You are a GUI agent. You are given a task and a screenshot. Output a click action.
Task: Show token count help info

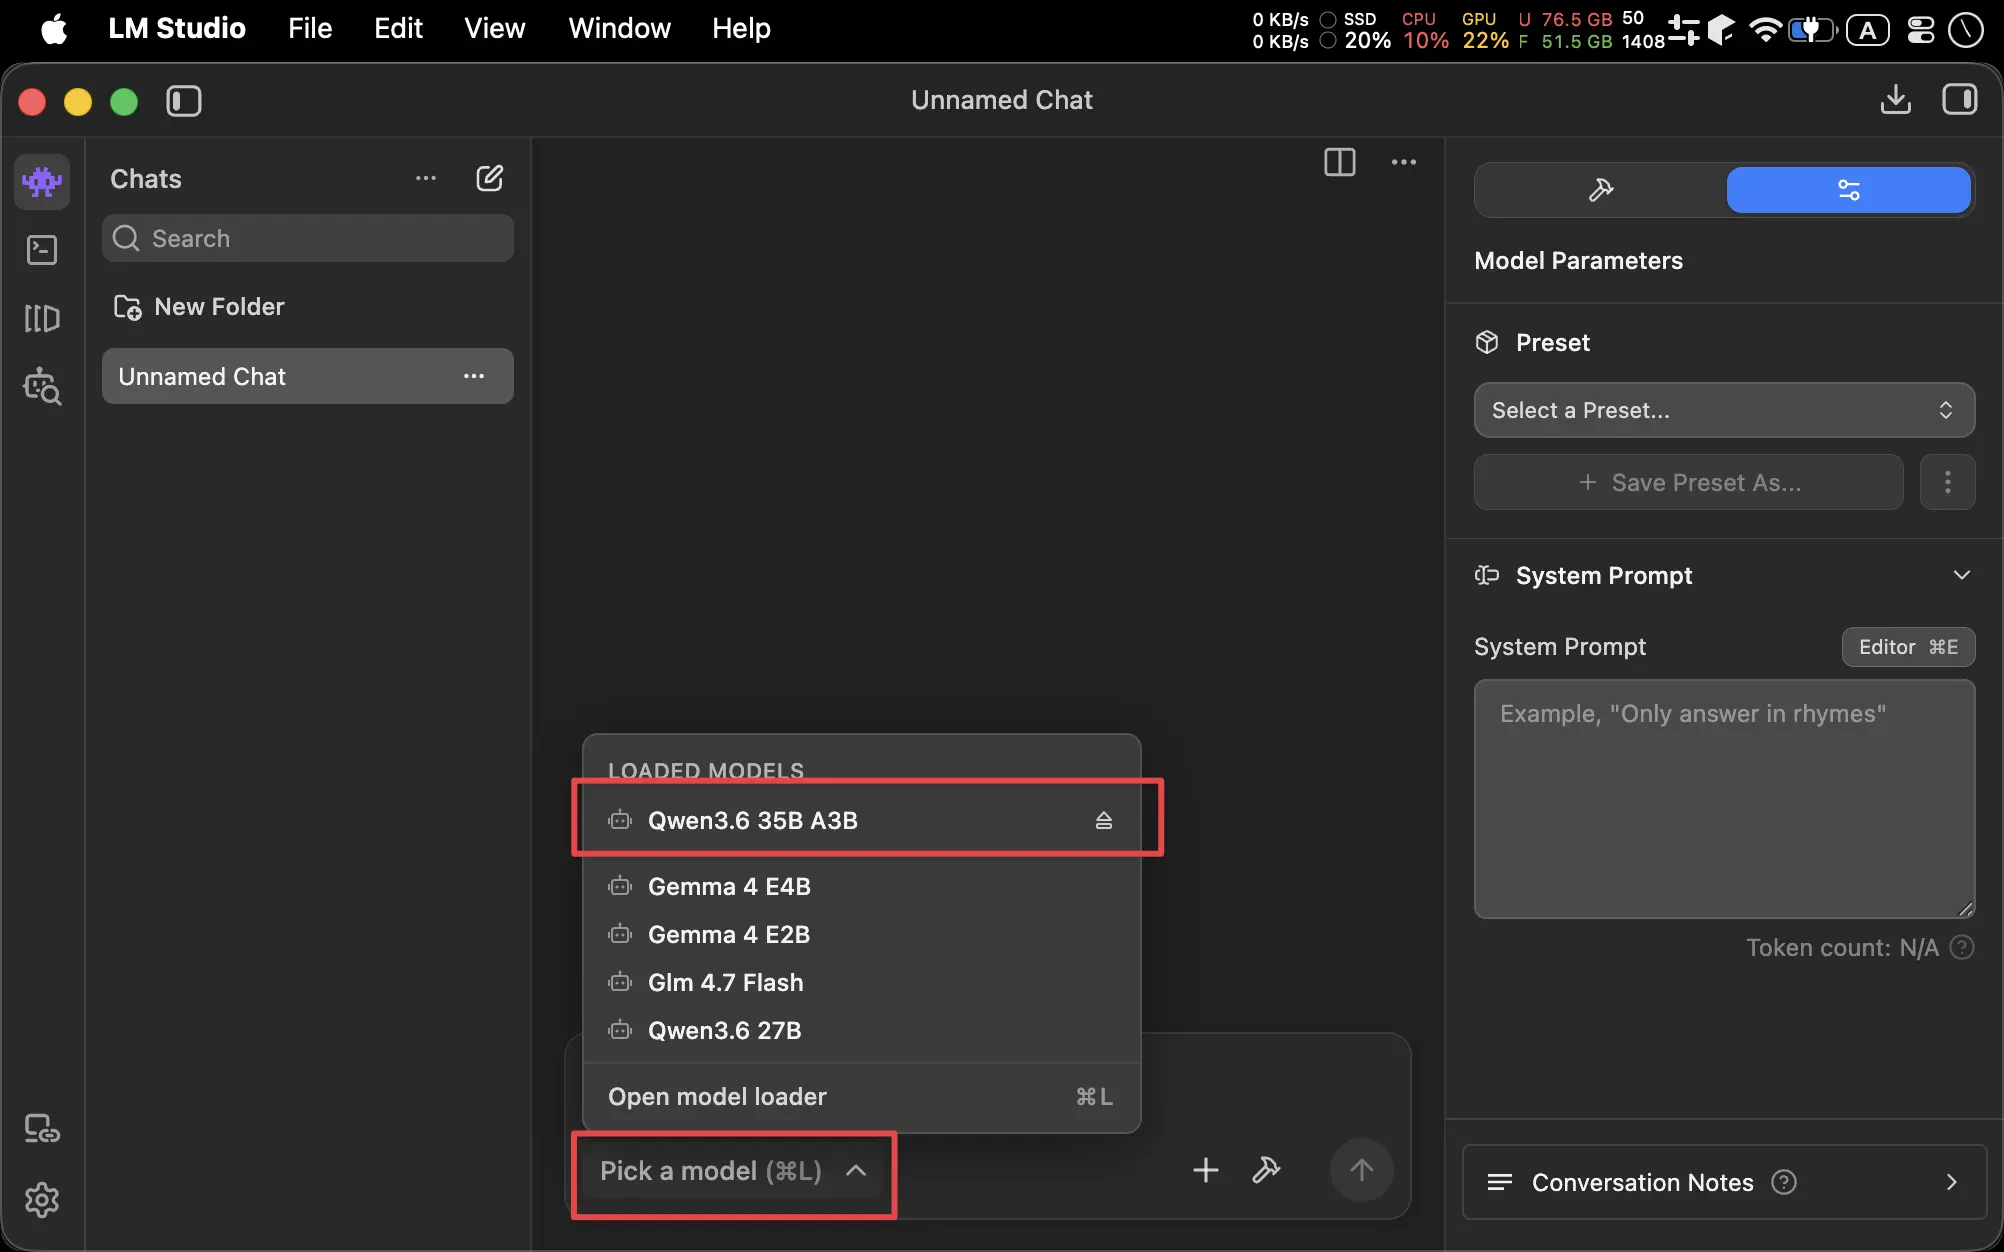point(1963,947)
